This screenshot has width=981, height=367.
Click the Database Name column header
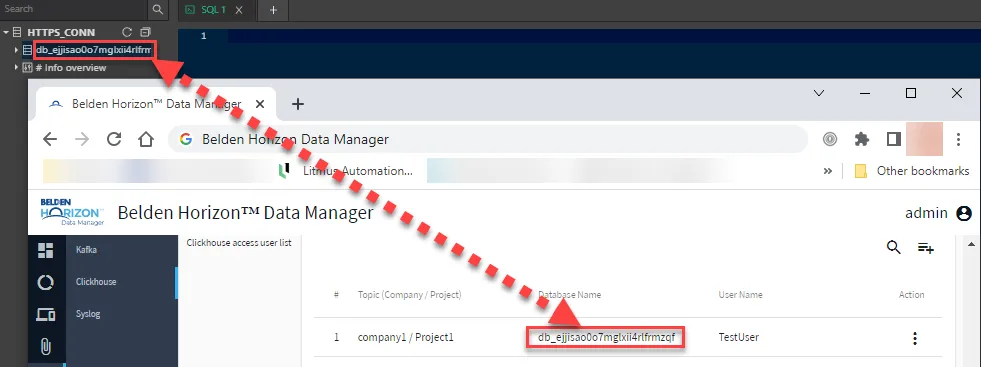tap(569, 294)
